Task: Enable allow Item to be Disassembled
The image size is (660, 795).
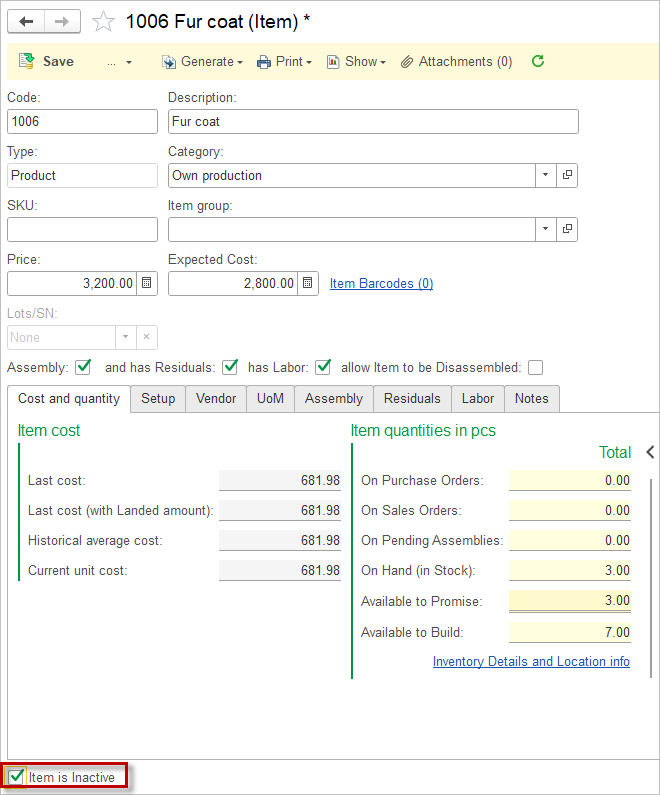Action: pyautogui.click(x=536, y=367)
